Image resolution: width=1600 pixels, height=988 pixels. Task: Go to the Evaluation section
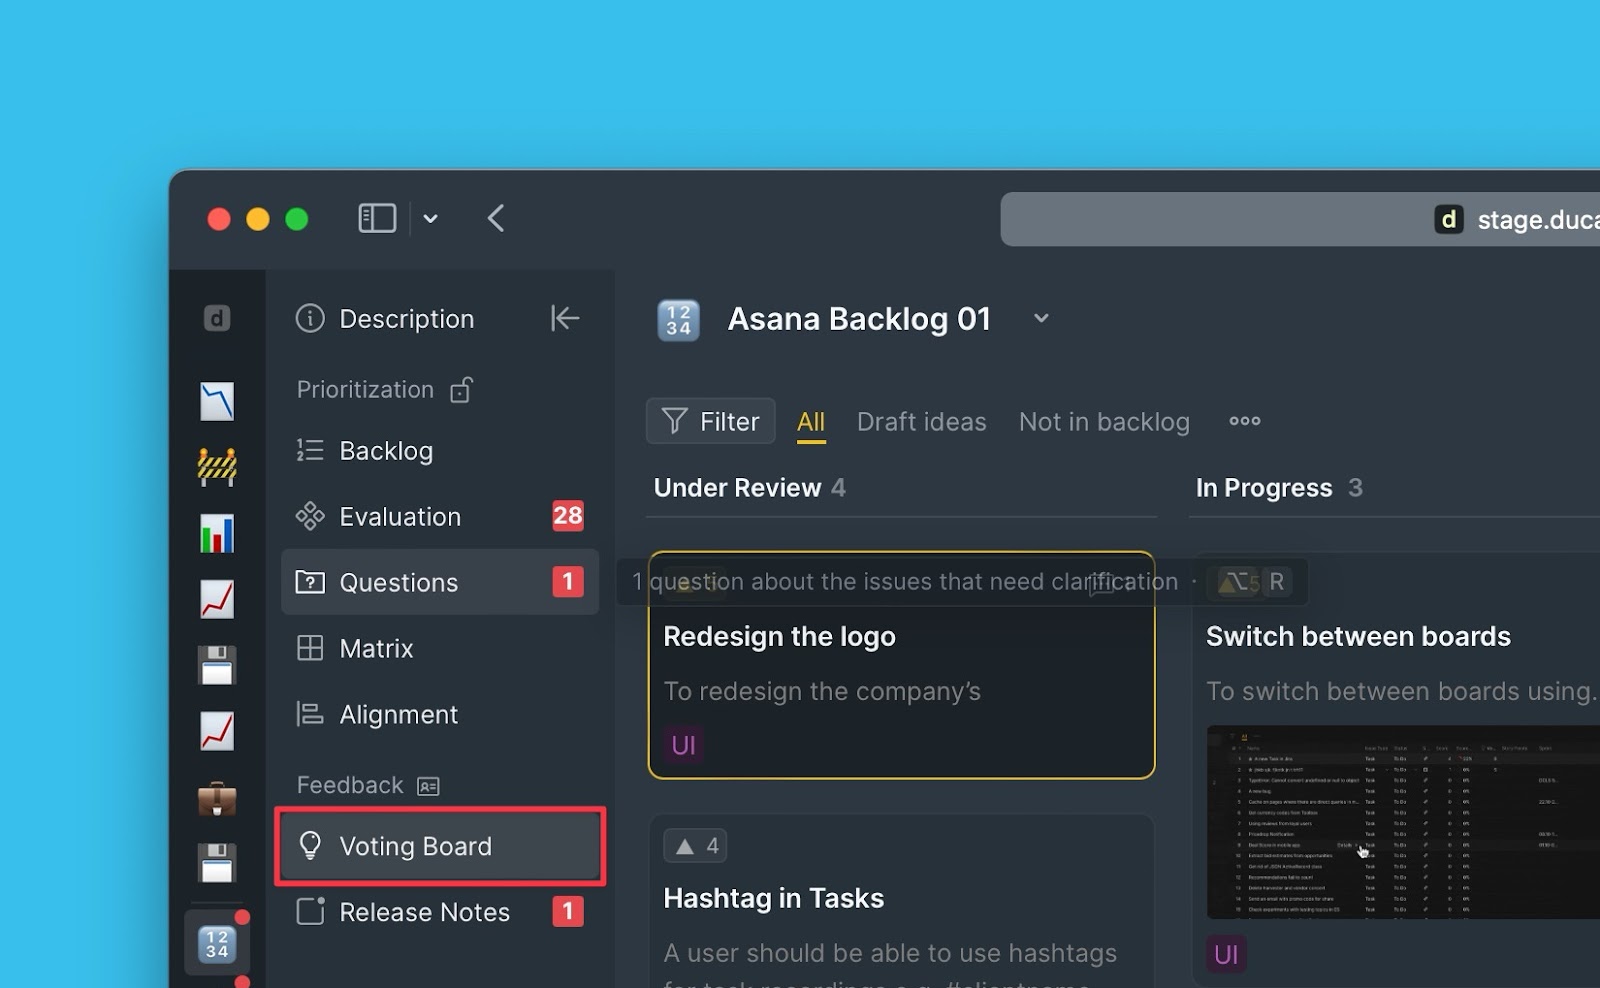(400, 516)
